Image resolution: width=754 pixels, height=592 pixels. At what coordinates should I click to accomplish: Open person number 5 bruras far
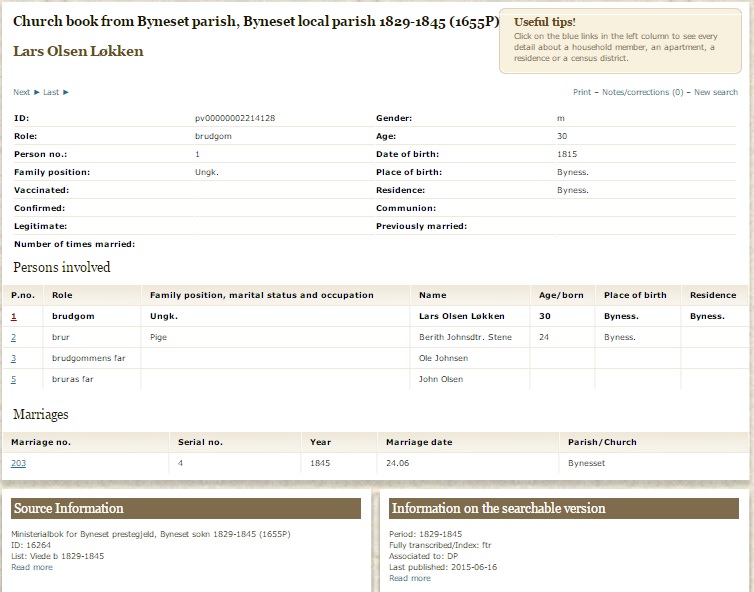pos(13,379)
